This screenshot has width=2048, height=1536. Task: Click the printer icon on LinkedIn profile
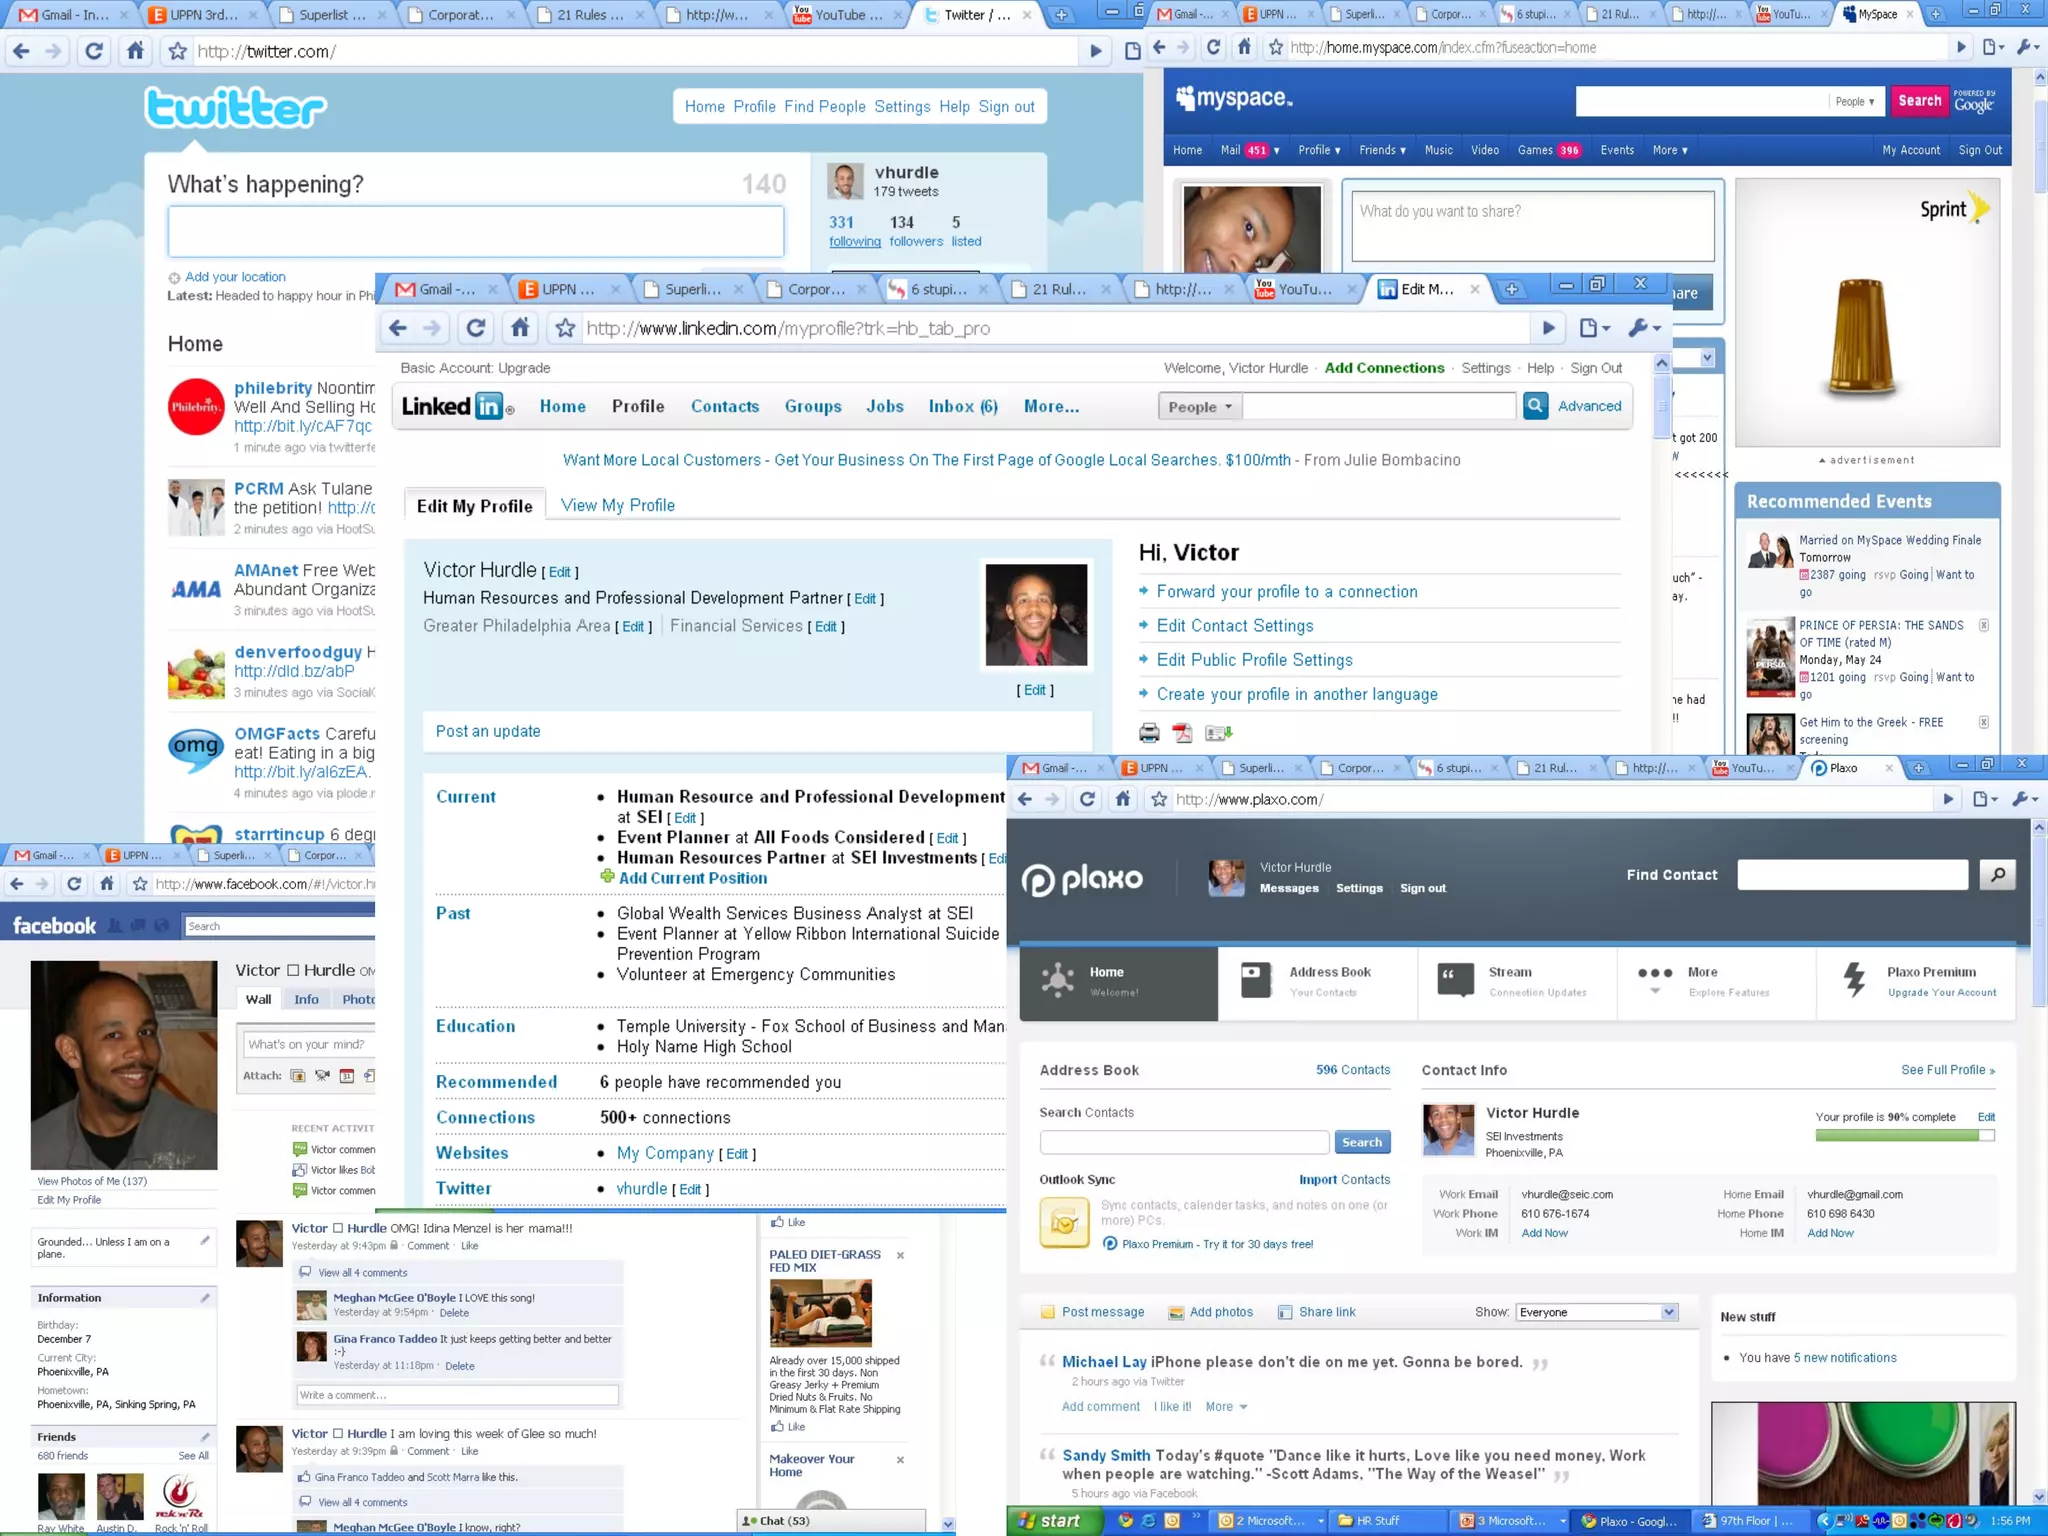click(x=1149, y=733)
